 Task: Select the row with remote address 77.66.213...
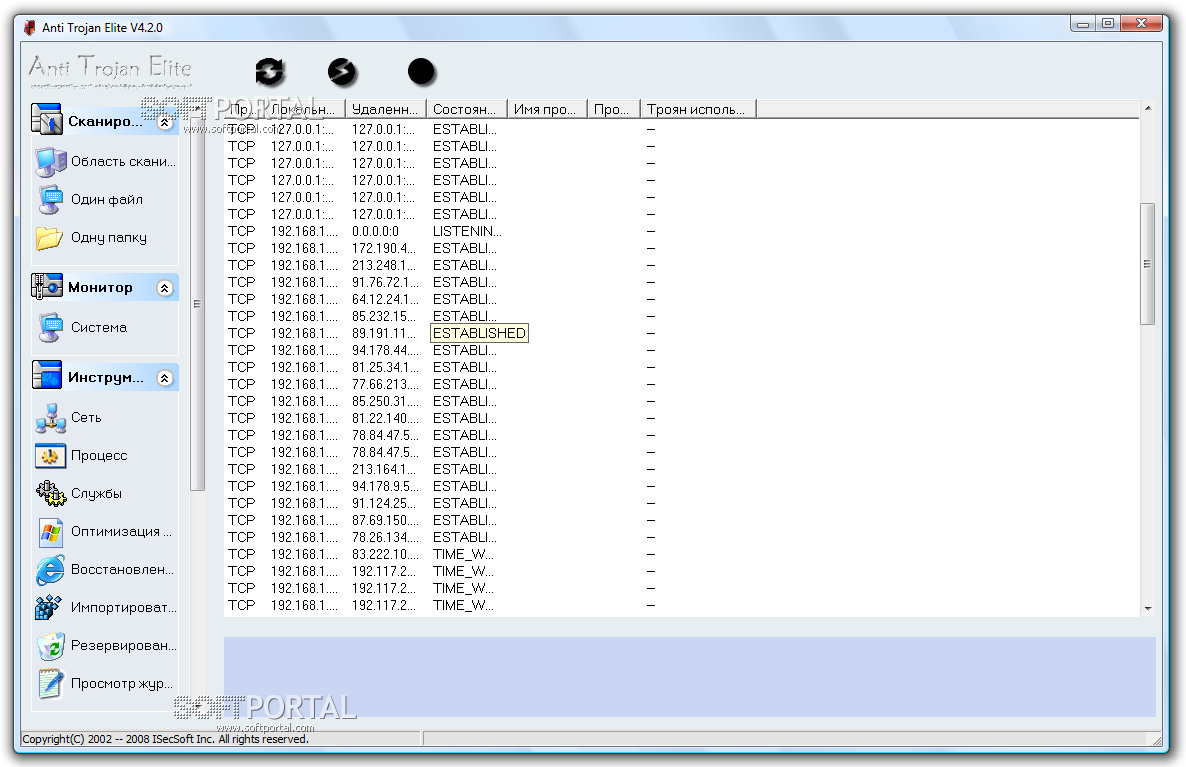pos(682,384)
